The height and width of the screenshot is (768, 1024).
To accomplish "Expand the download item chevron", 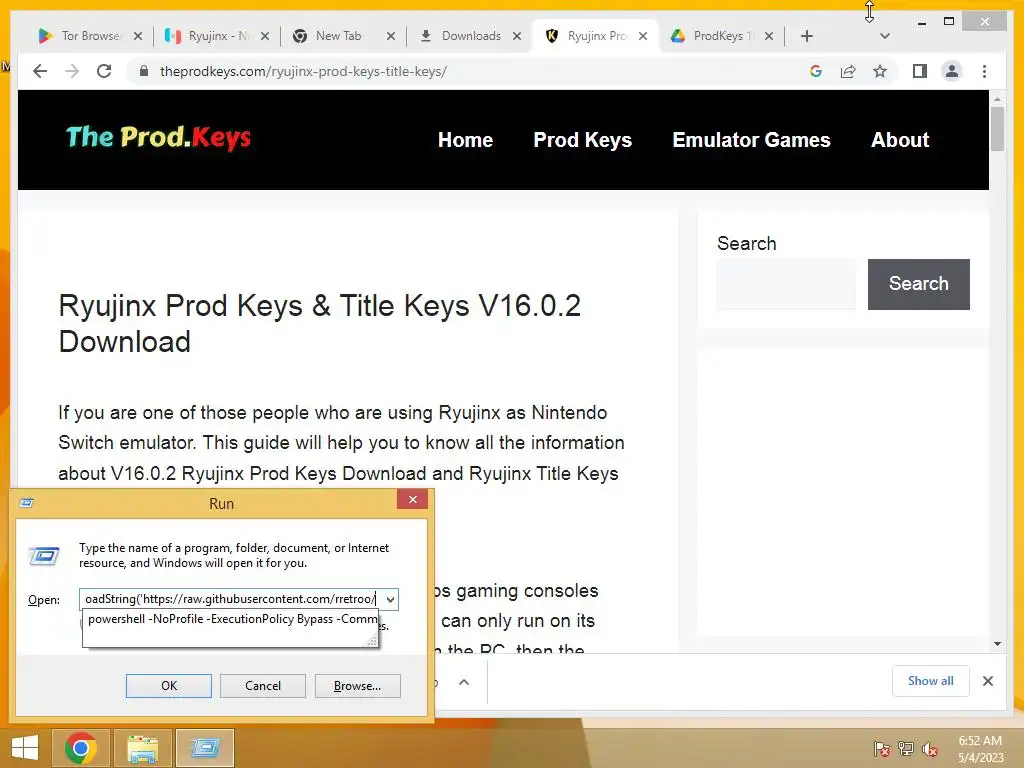I will (464, 682).
